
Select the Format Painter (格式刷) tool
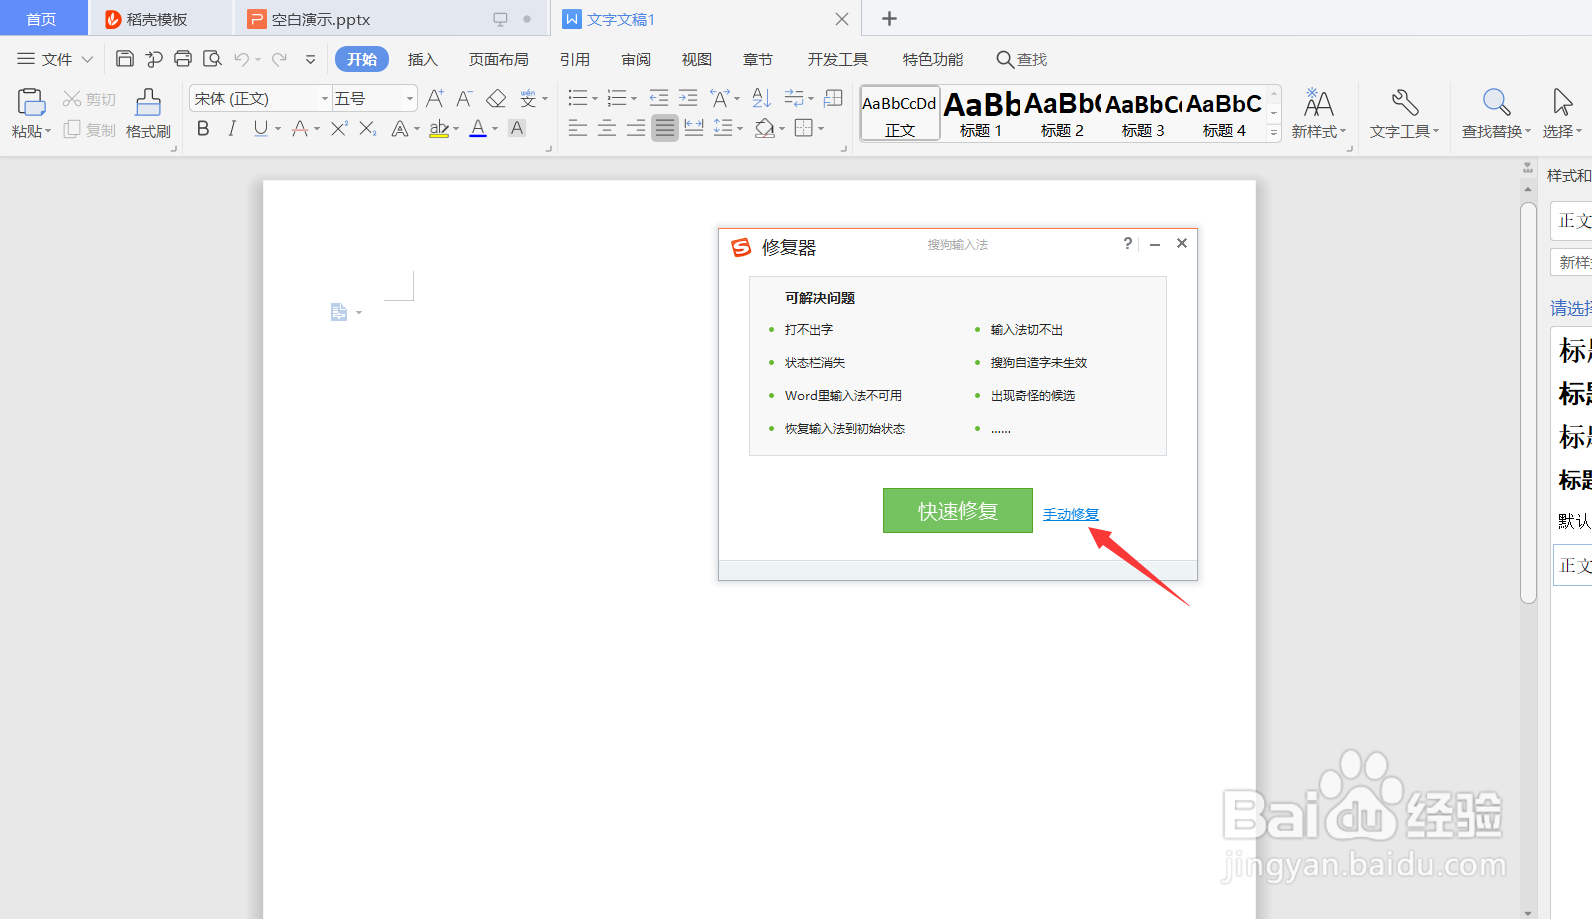point(148,112)
